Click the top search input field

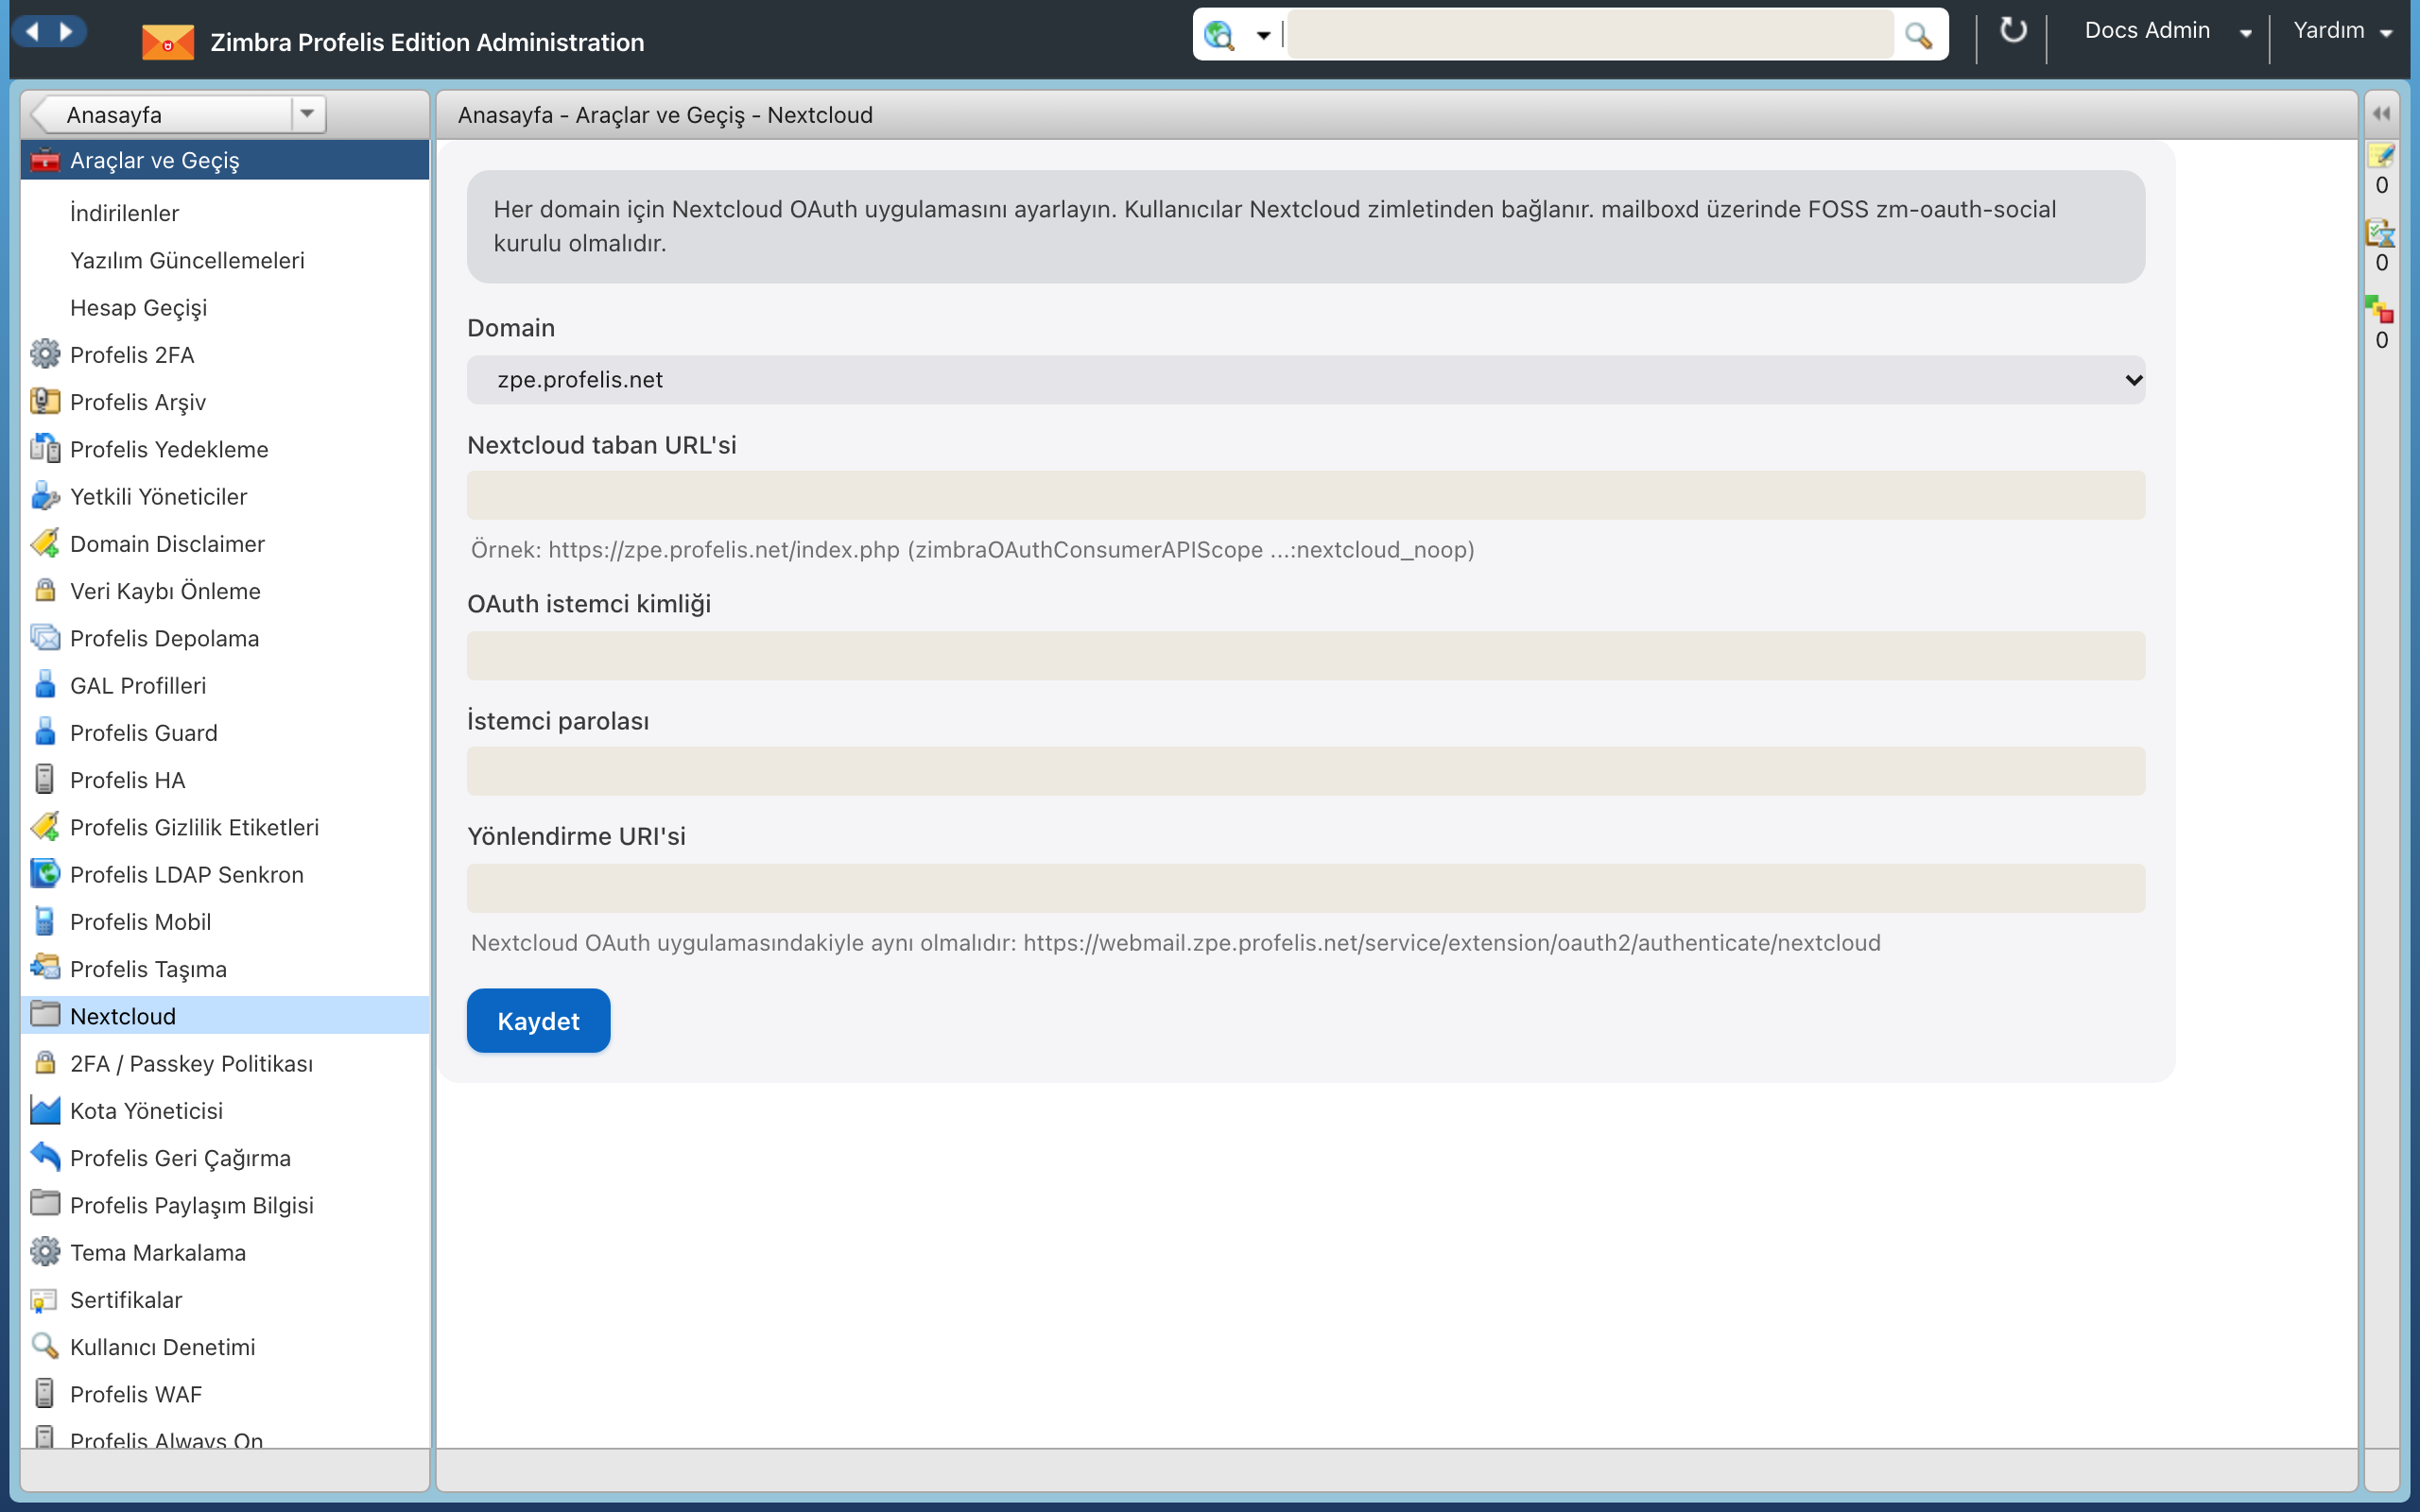1590,35
